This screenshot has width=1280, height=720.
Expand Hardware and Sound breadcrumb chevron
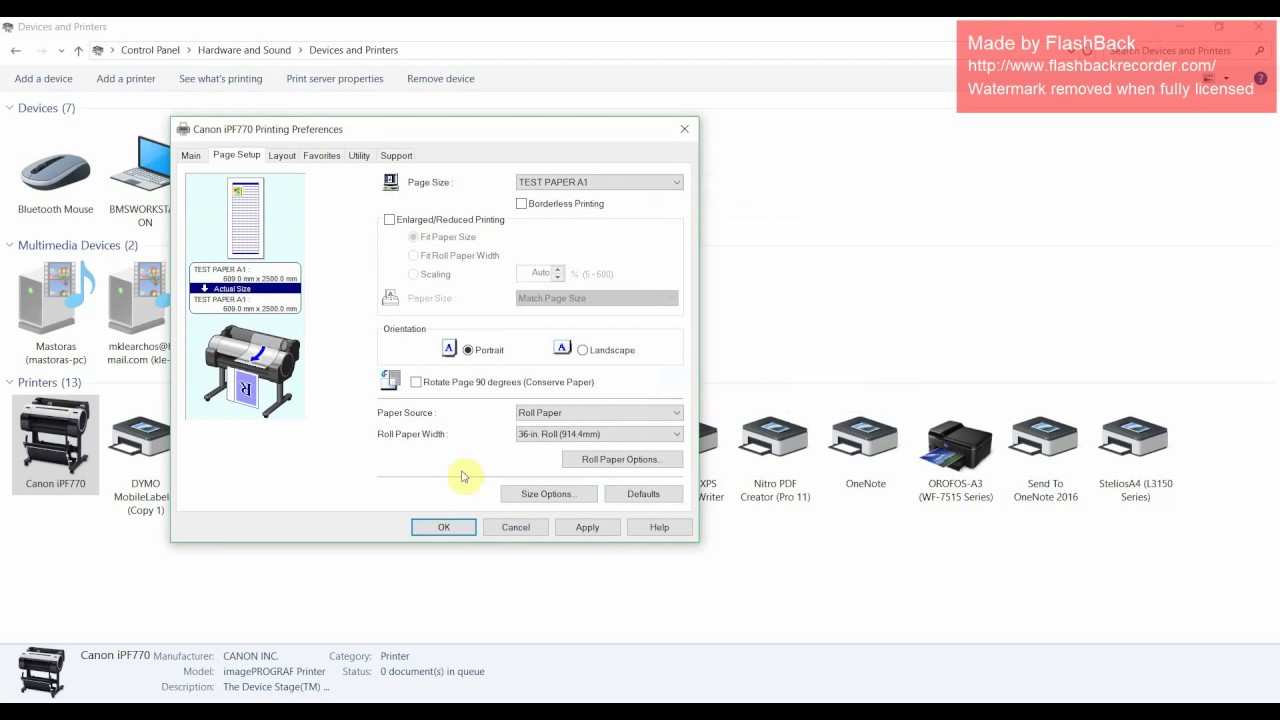(x=300, y=50)
